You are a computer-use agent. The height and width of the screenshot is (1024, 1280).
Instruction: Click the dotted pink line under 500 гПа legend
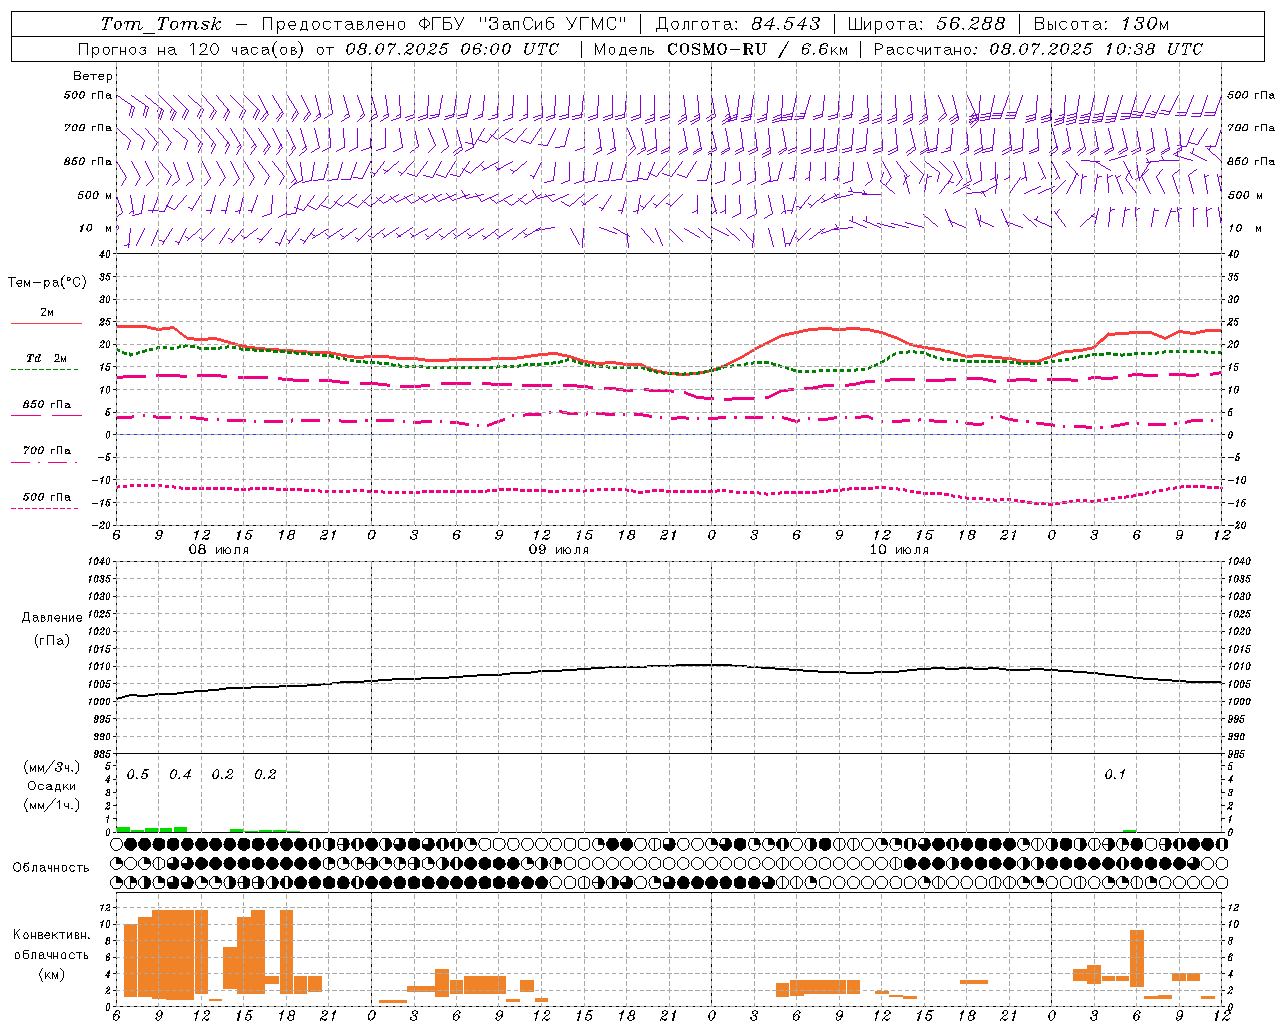pyautogui.click(x=44, y=509)
